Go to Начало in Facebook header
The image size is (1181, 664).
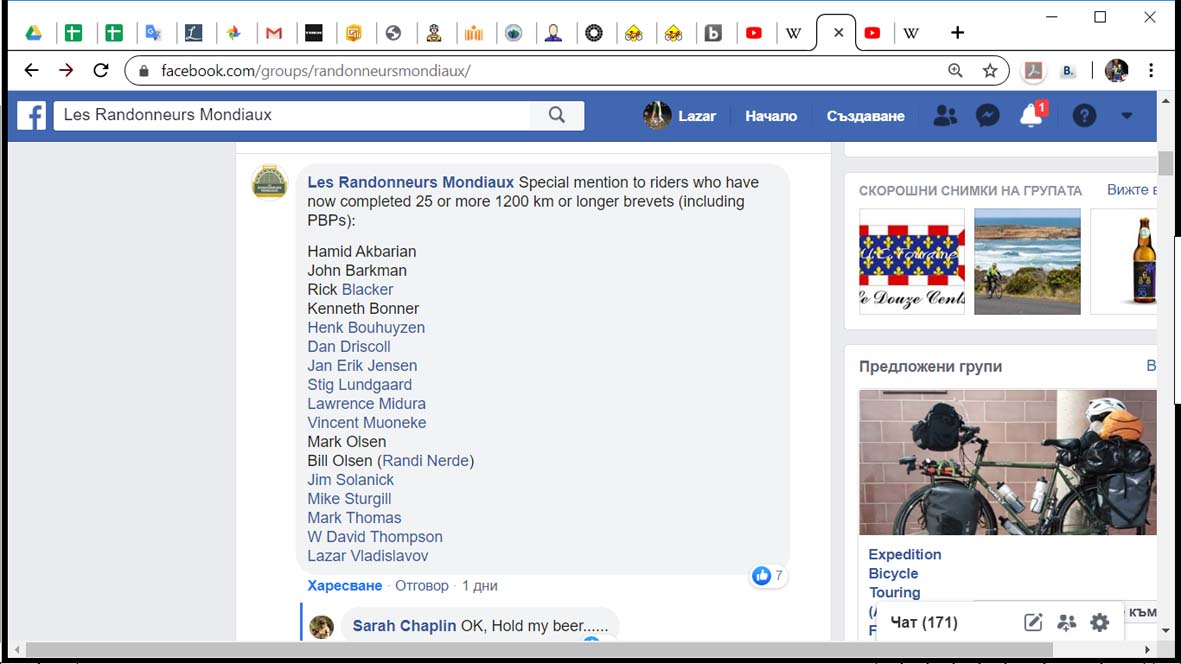coord(771,117)
